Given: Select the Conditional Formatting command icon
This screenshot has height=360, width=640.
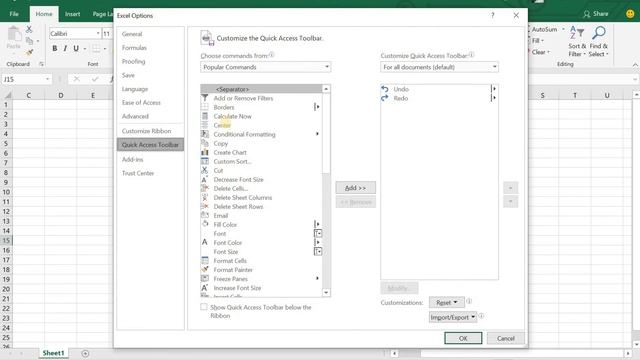Looking at the screenshot, I should pos(205,134).
